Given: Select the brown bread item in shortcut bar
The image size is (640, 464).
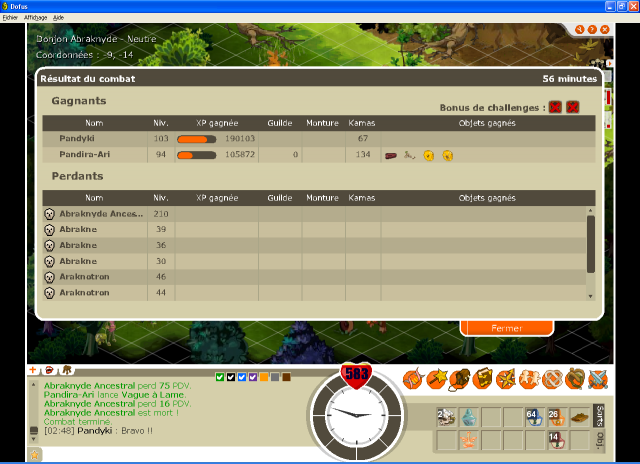Looking at the screenshot, I should tap(580, 417).
